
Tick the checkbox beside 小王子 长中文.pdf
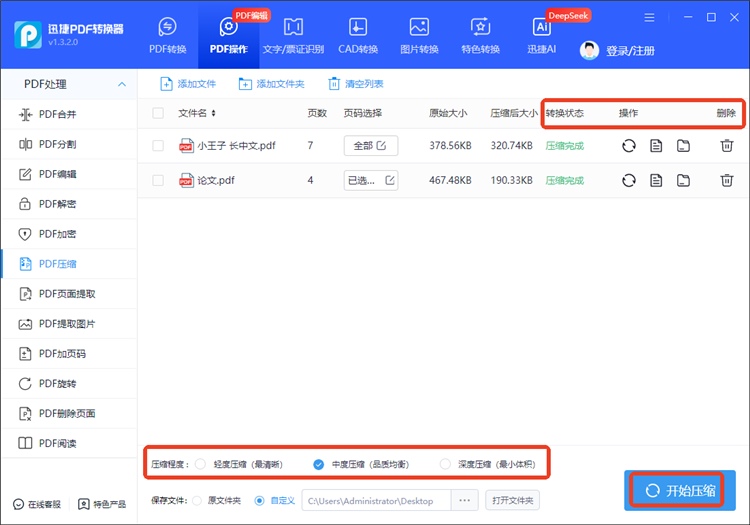pyautogui.click(x=158, y=146)
